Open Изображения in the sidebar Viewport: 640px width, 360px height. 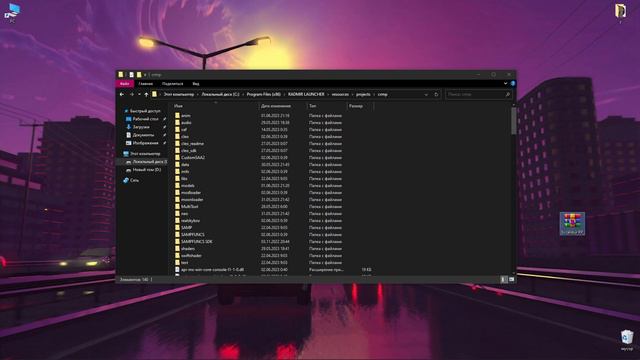(x=145, y=143)
